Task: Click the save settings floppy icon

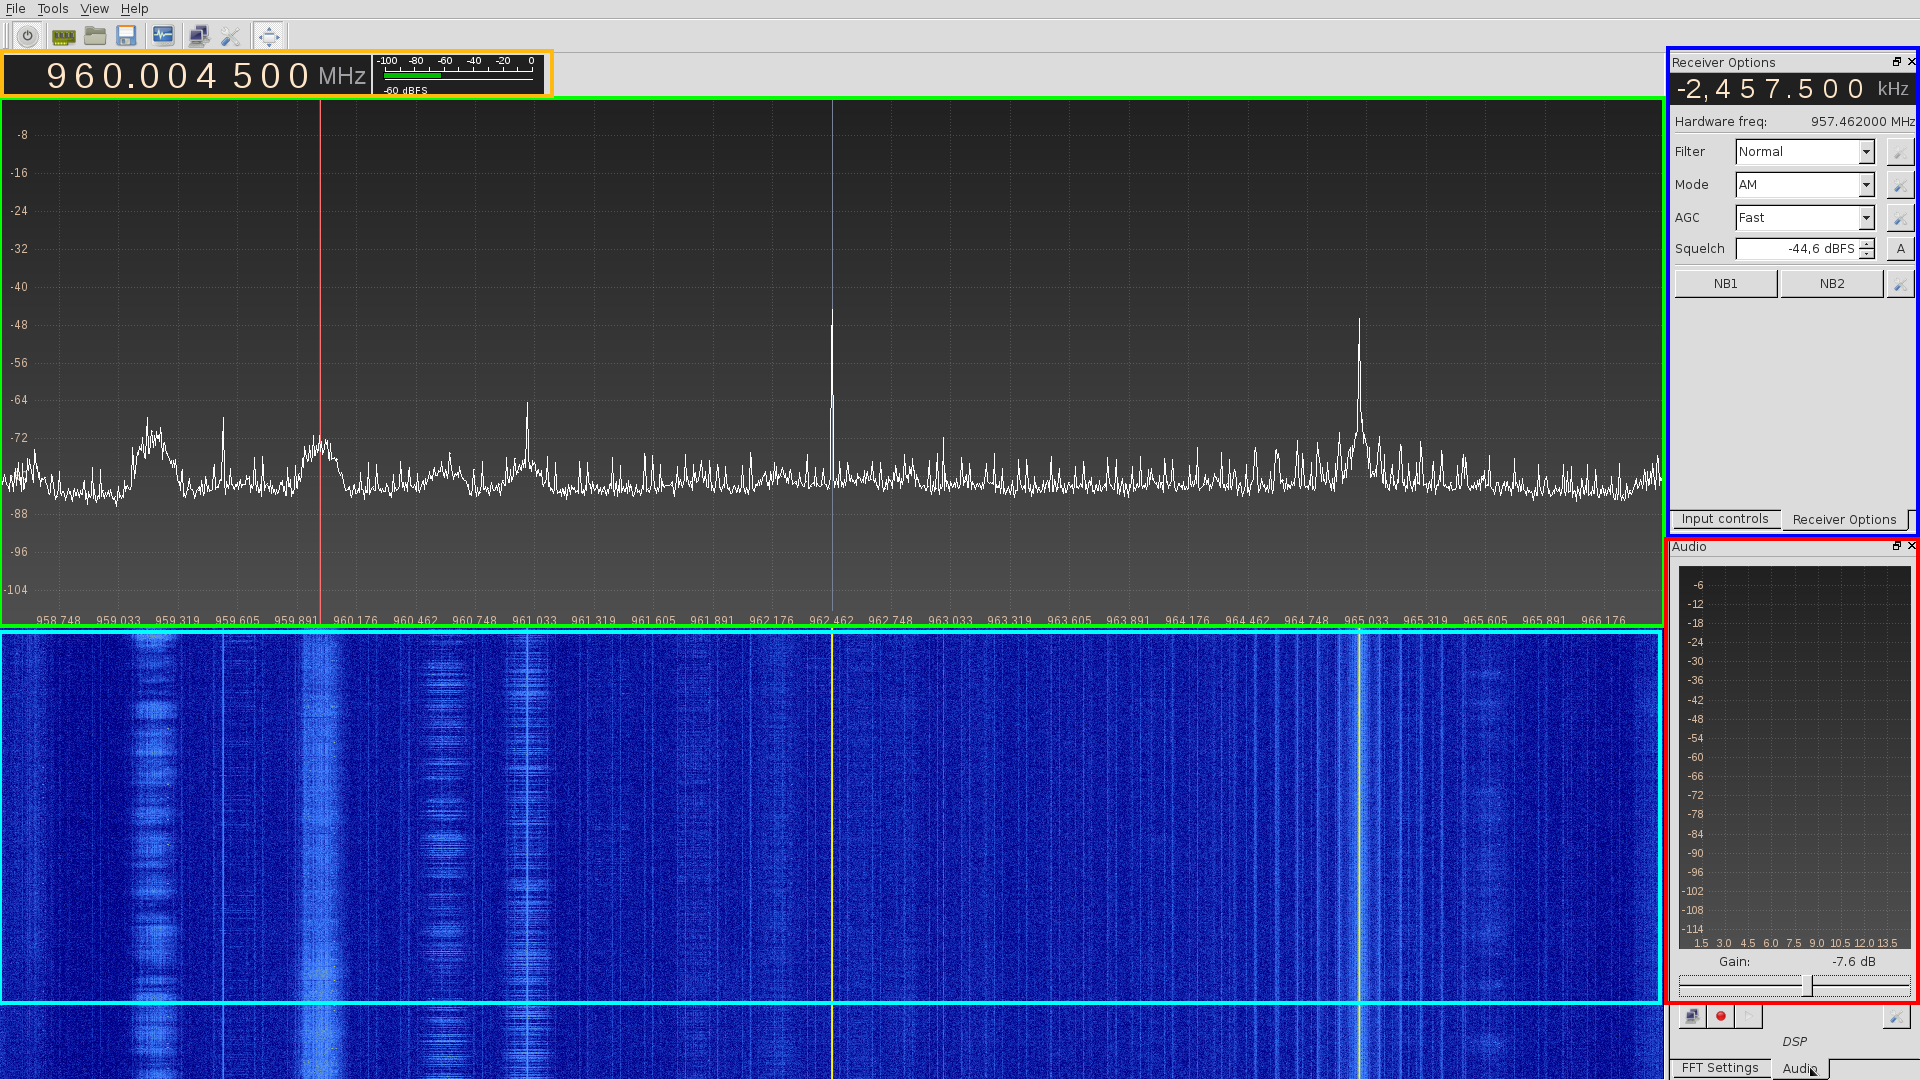Action: (126, 37)
